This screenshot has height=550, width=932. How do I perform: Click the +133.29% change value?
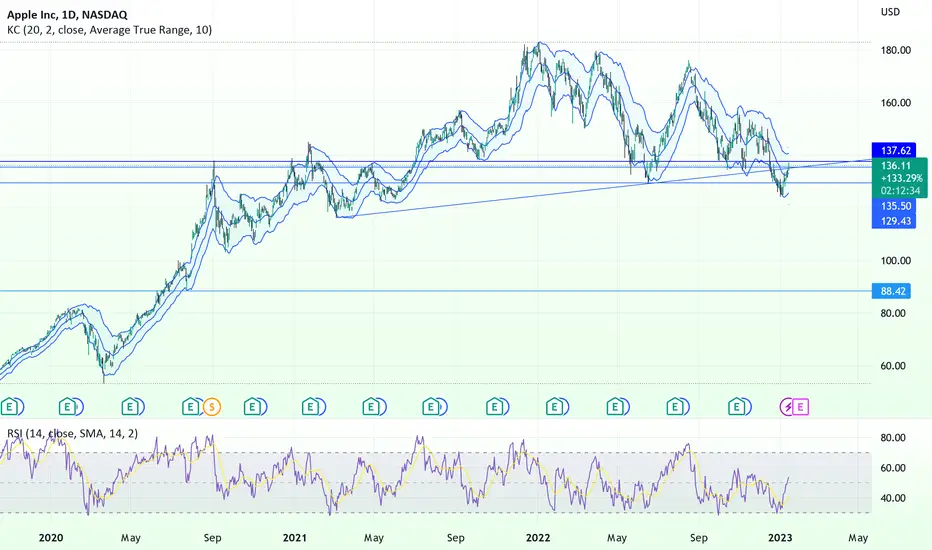pyautogui.click(x=901, y=178)
